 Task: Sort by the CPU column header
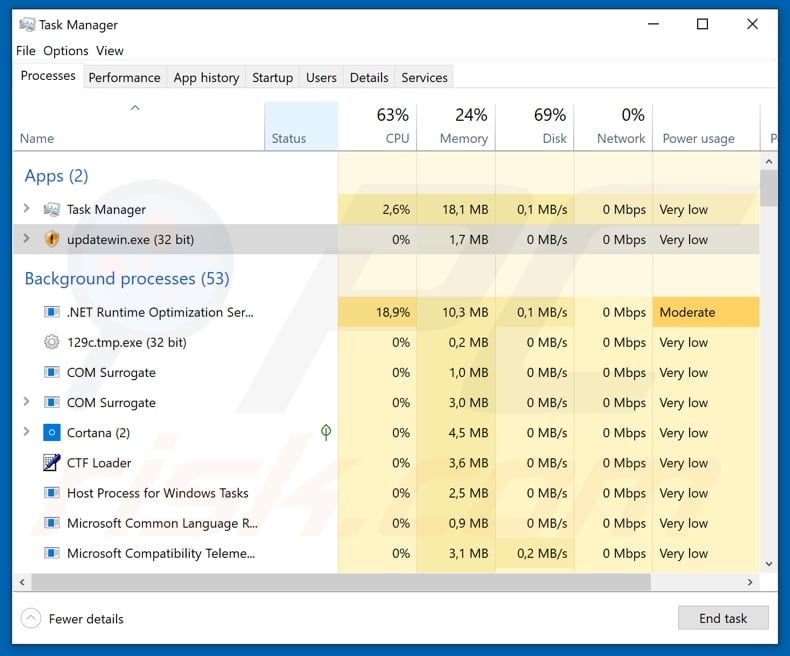point(377,126)
